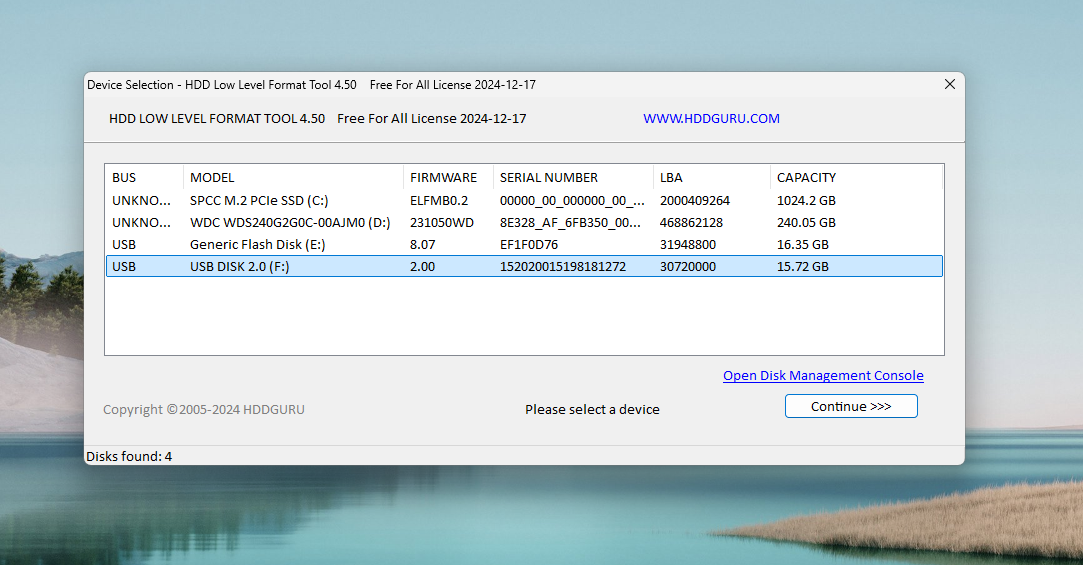Sort by the MODEL column header
The image size is (1083, 565).
click(x=293, y=178)
